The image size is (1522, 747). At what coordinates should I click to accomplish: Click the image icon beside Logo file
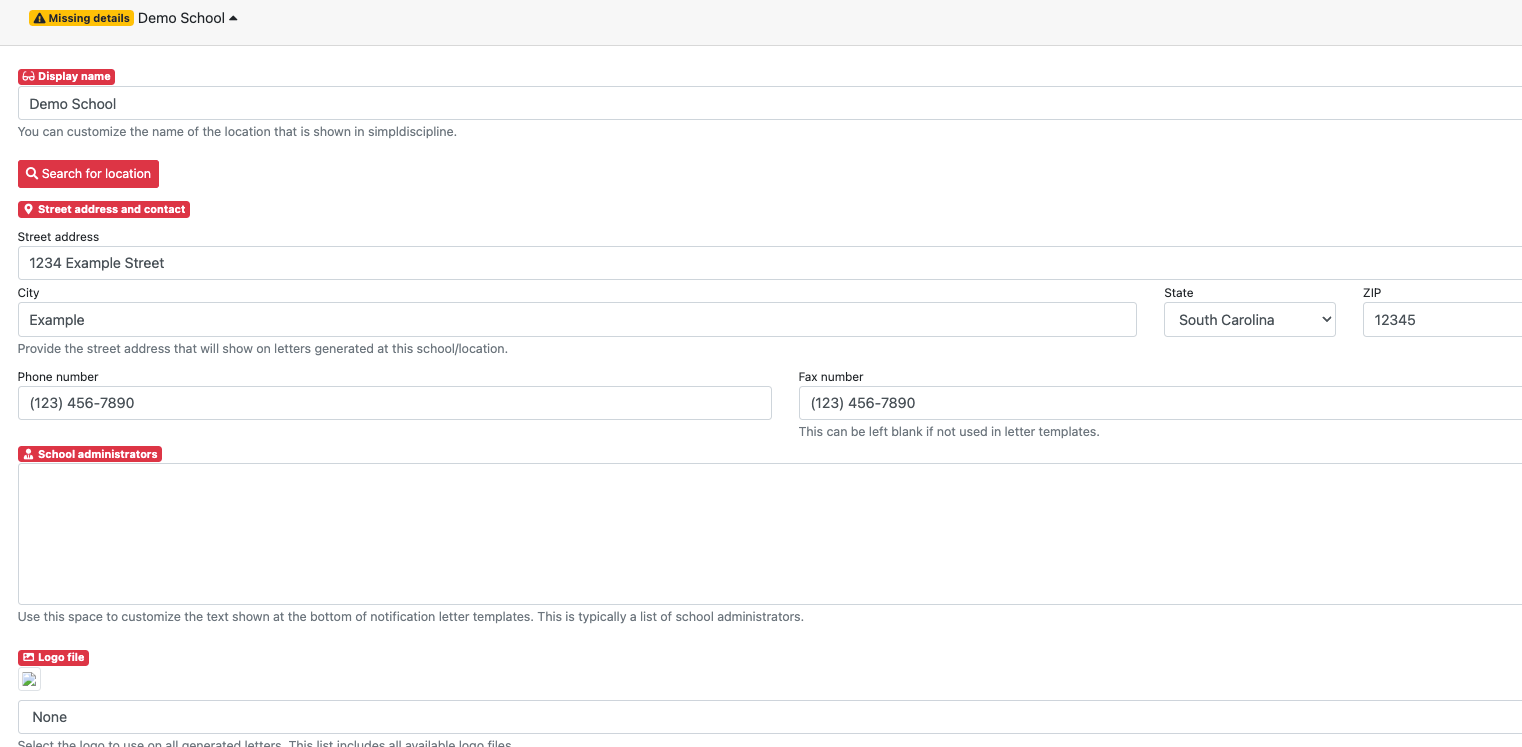[x=28, y=658]
